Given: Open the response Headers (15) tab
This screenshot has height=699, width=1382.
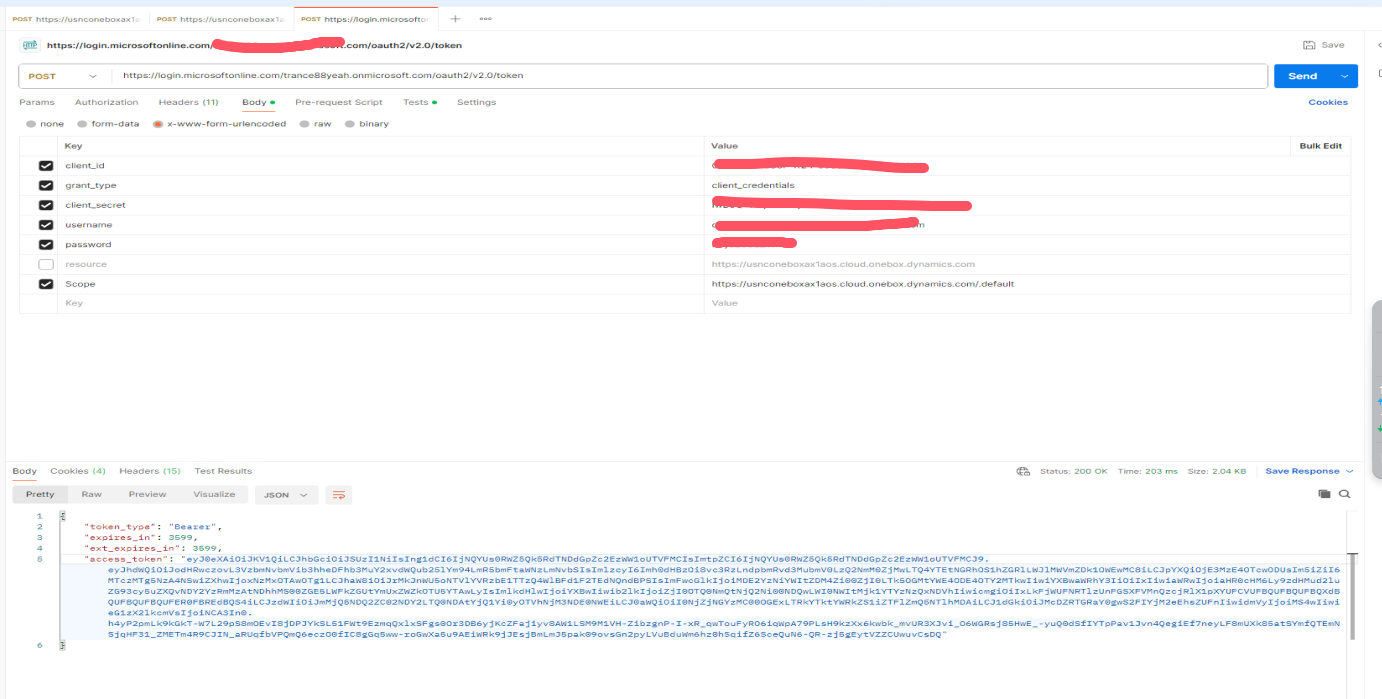Looking at the screenshot, I should tap(150, 471).
